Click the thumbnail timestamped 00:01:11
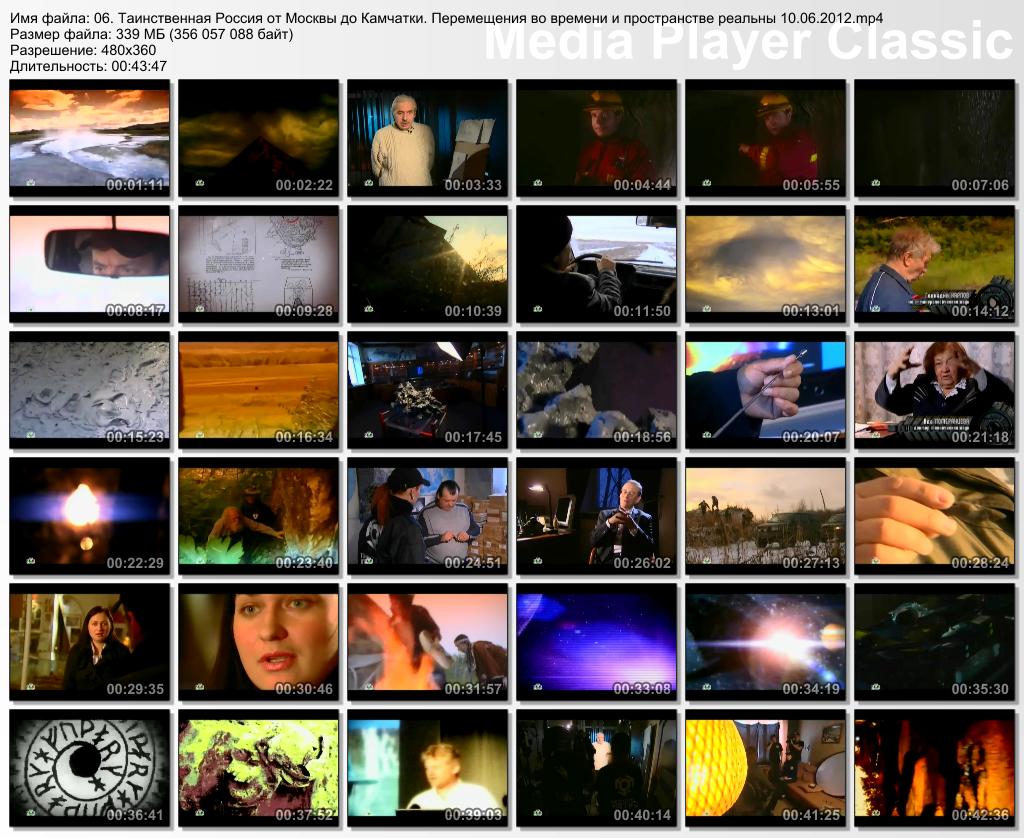Screen dimensions: 1024x838 [x=89, y=139]
